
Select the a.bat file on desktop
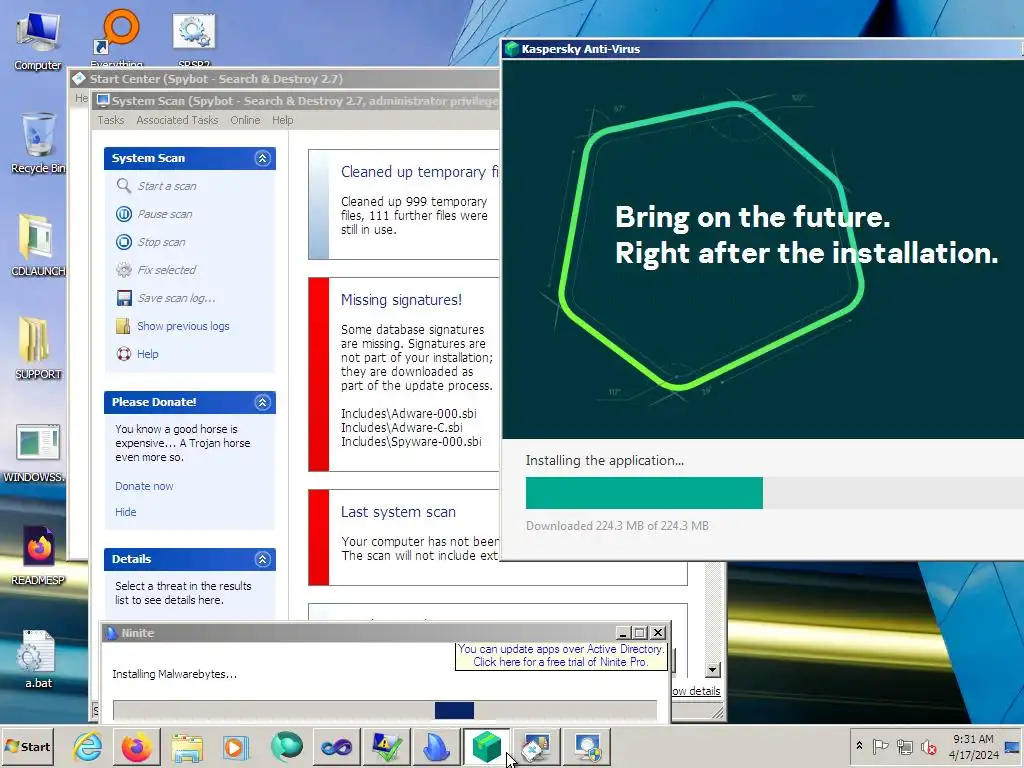pyautogui.click(x=37, y=658)
